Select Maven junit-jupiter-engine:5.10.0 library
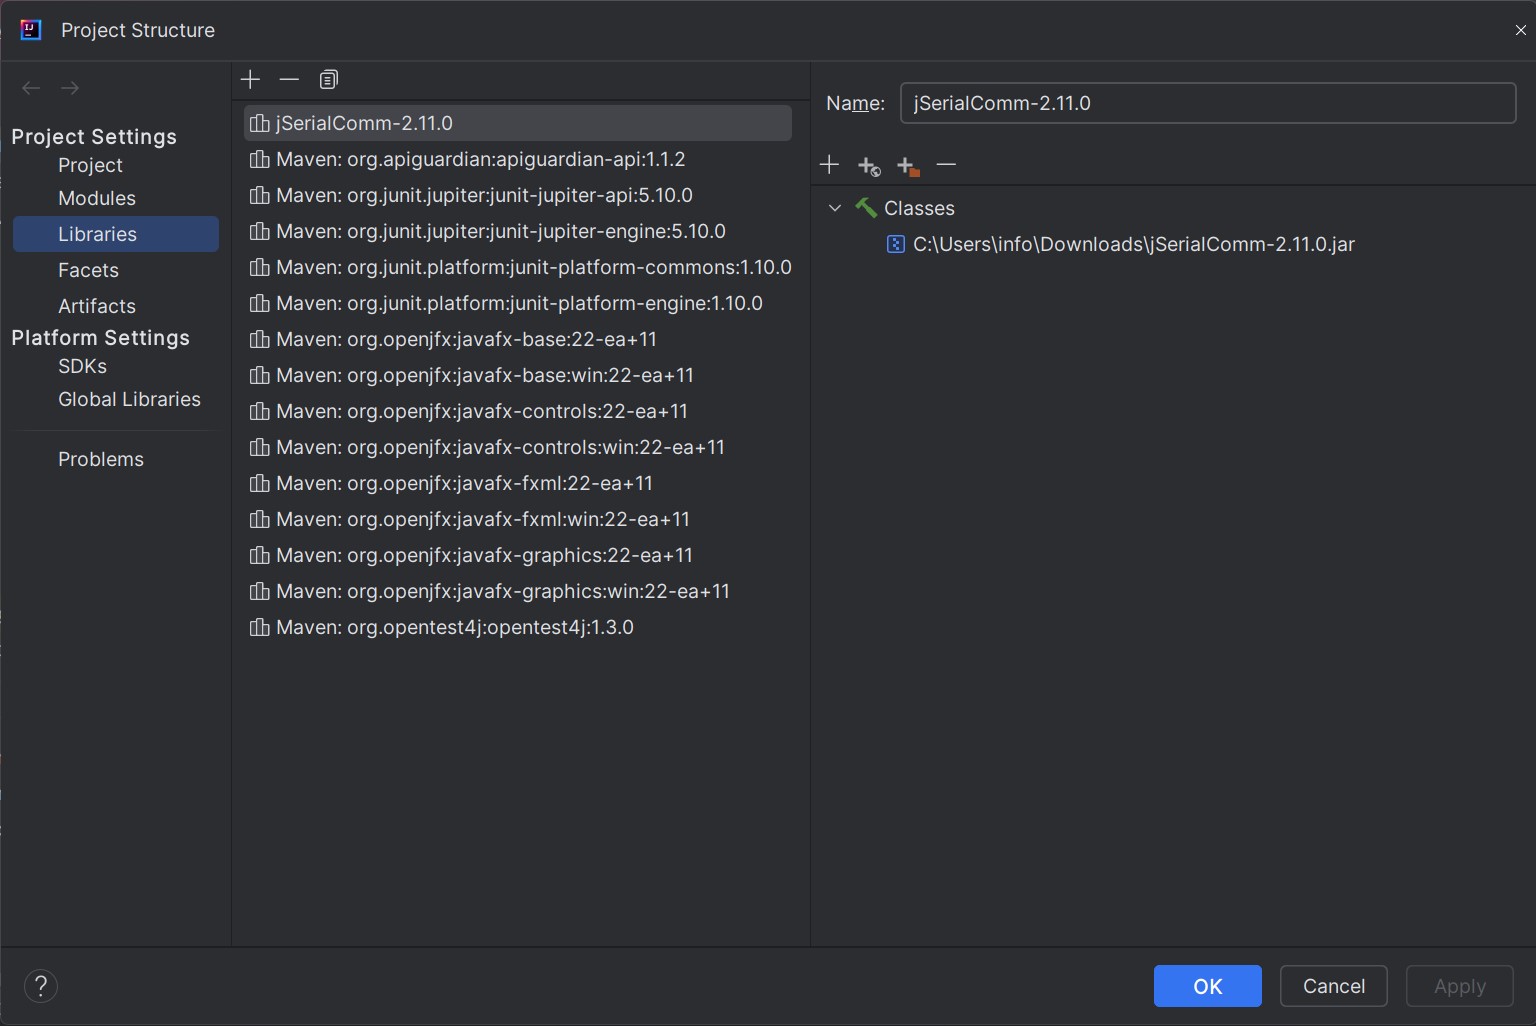Viewport: 1536px width, 1026px height. click(500, 231)
